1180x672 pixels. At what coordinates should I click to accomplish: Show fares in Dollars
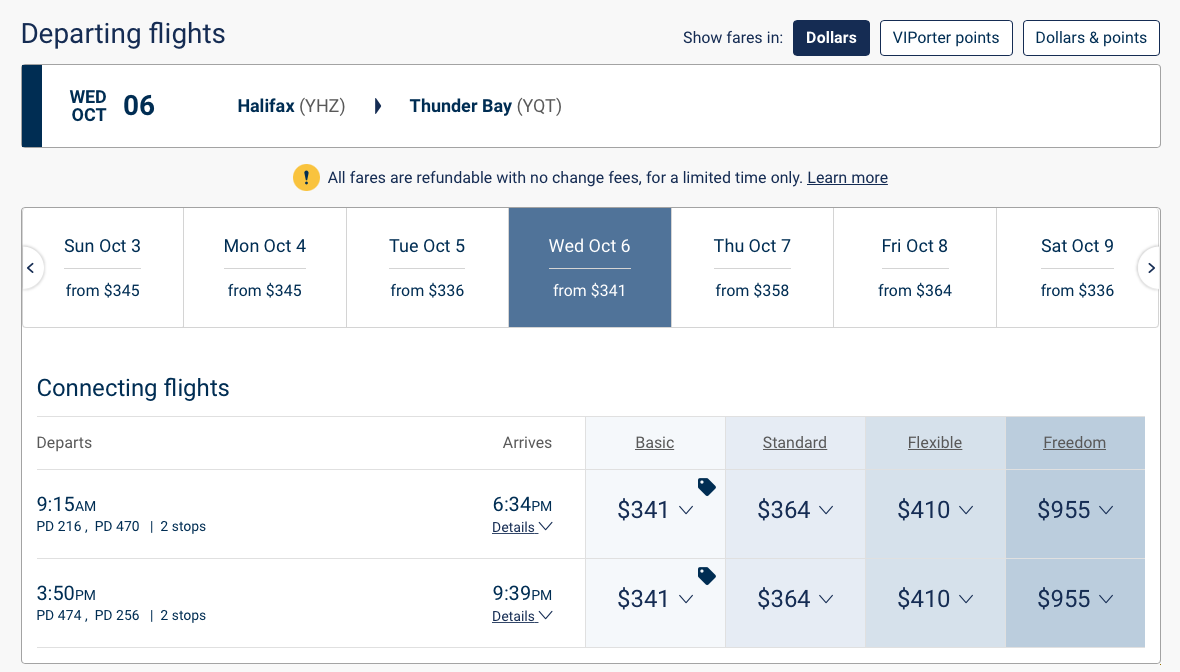(x=831, y=38)
